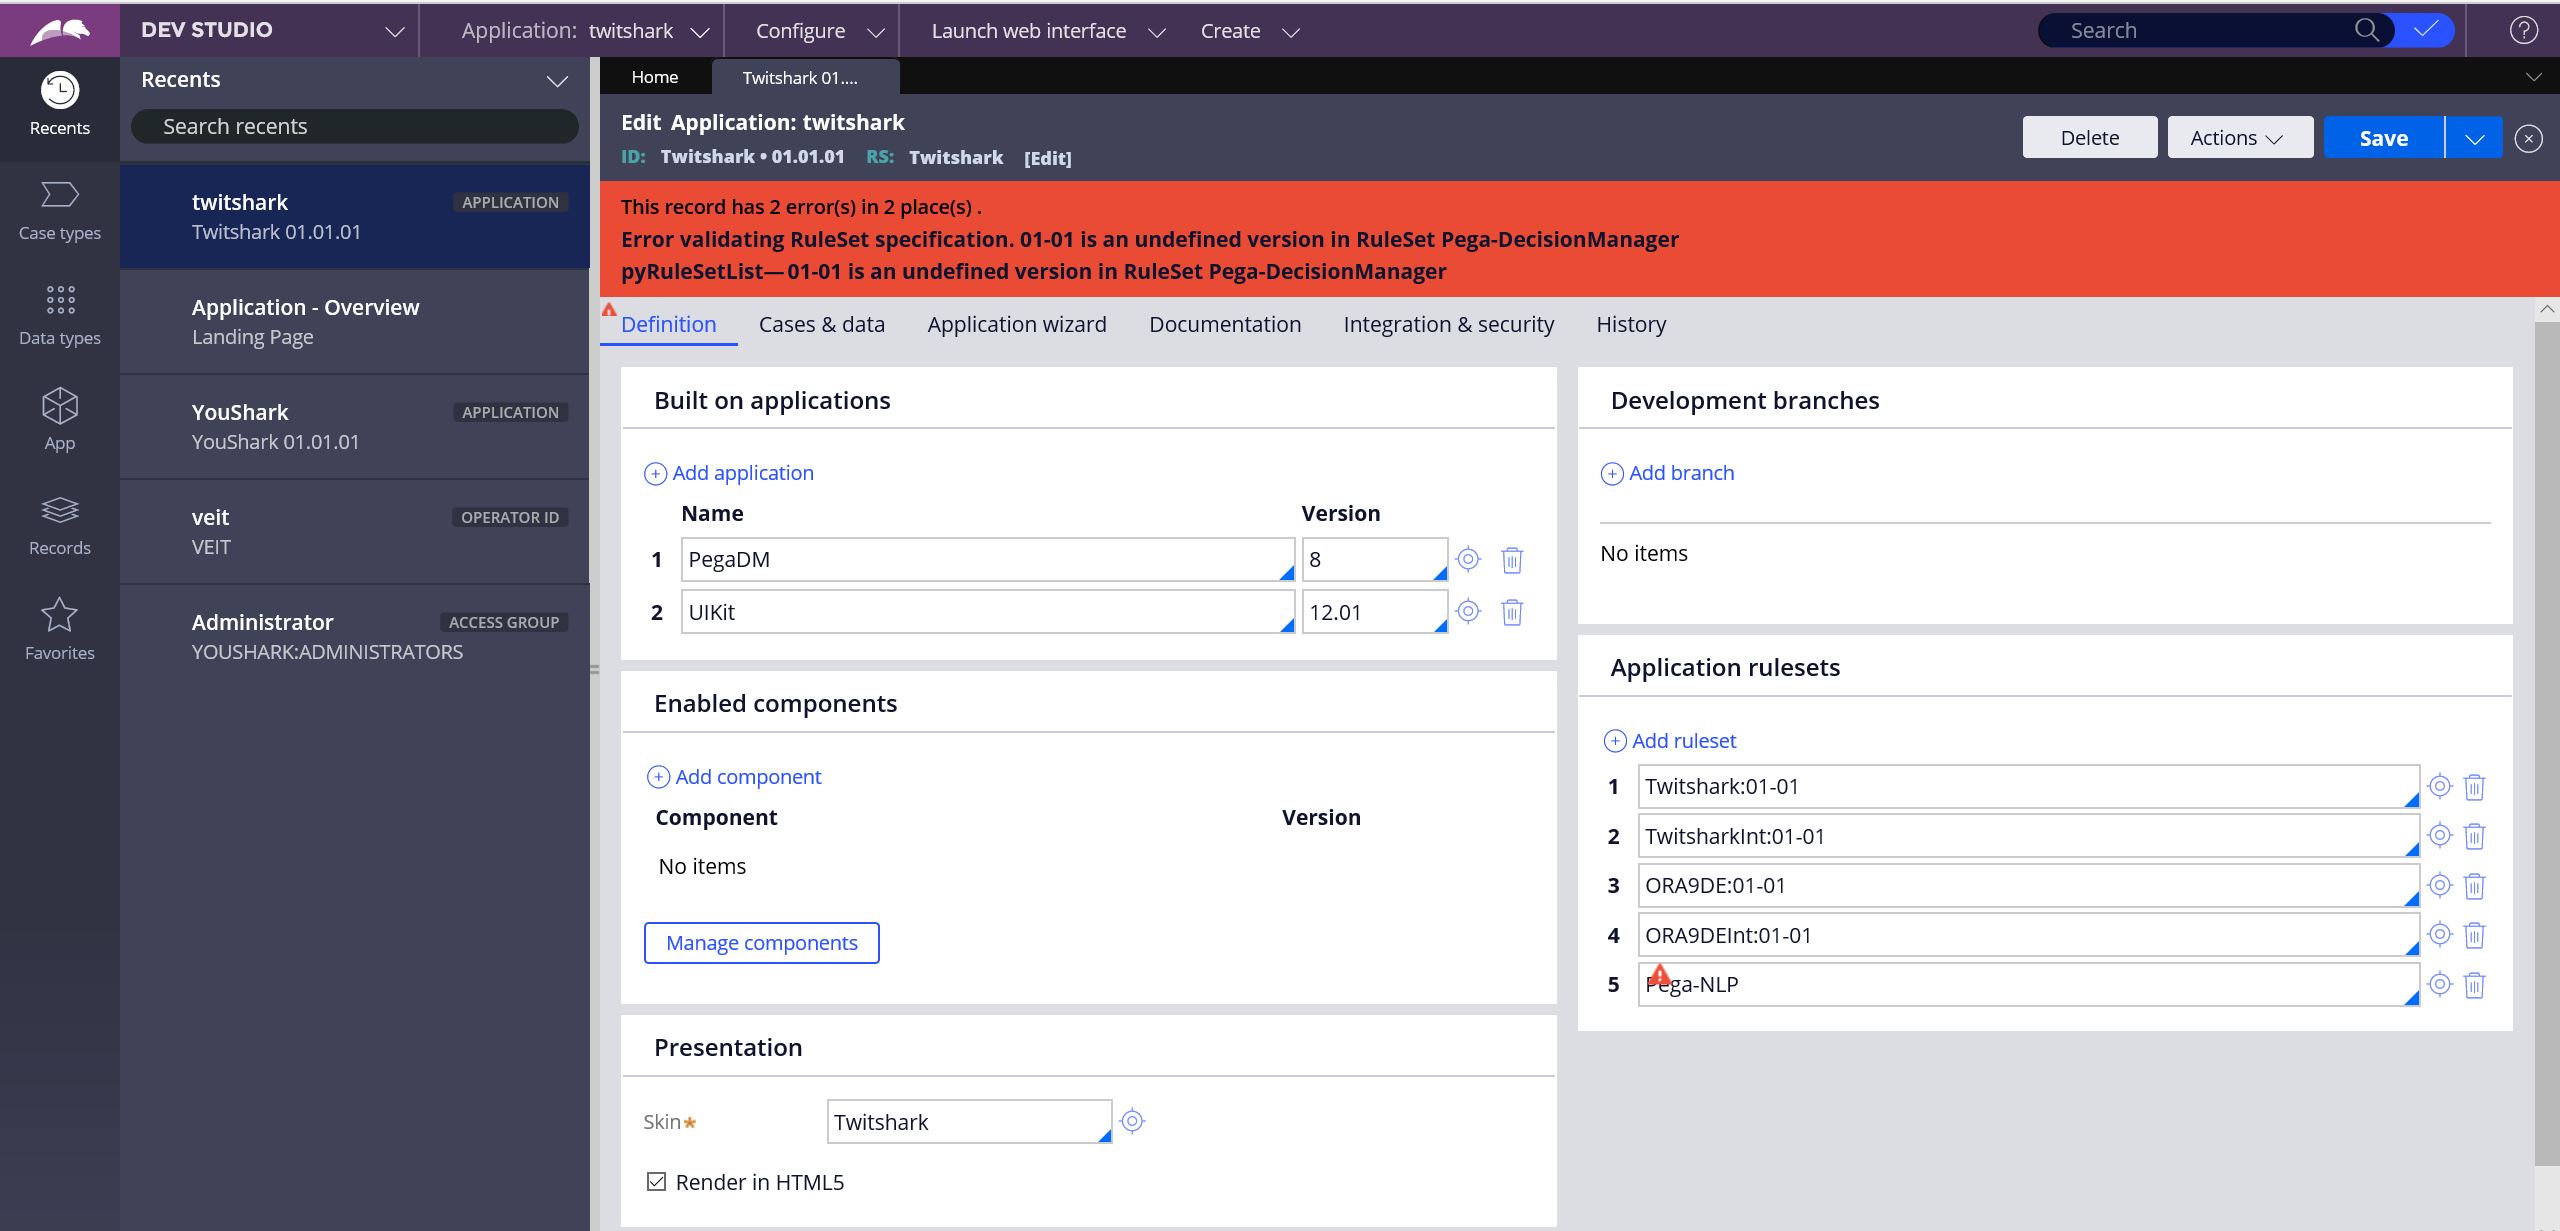
Task: Click the Add ruleset link
Action: 1670,741
